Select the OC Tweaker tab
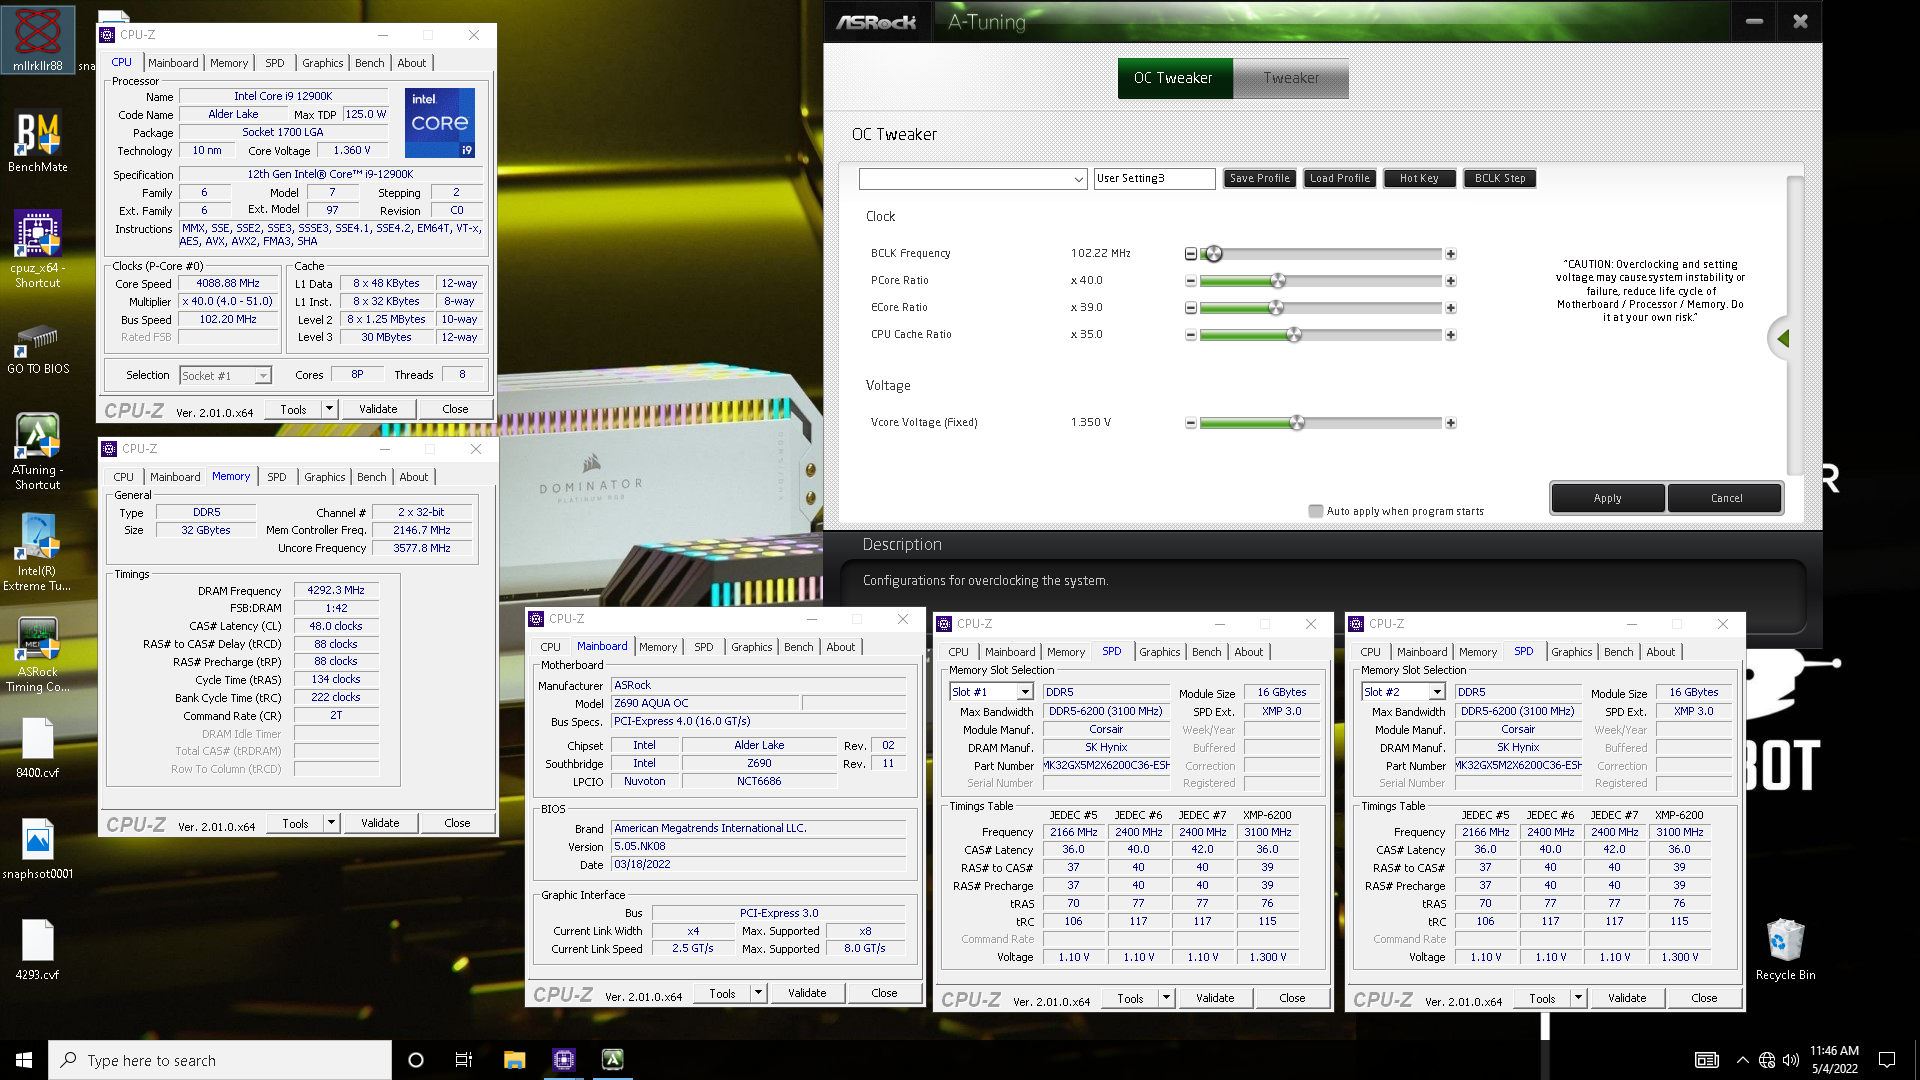The image size is (1920, 1080). click(1173, 78)
